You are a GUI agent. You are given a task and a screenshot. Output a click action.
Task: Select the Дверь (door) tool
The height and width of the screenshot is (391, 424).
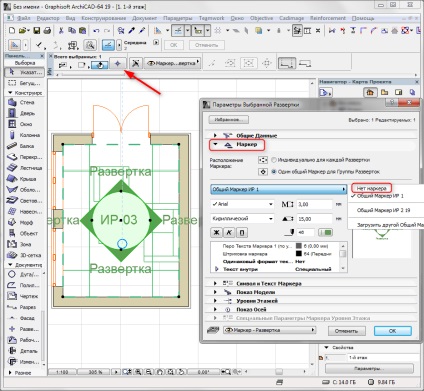[x=25, y=113]
